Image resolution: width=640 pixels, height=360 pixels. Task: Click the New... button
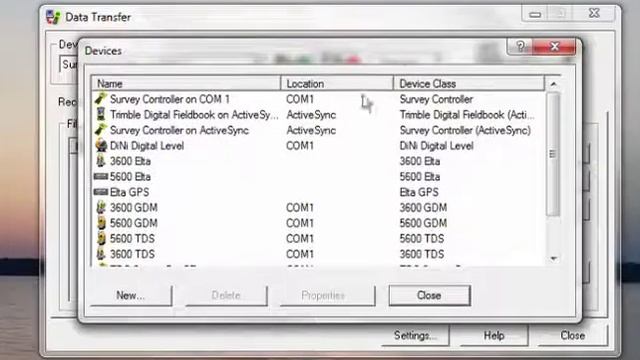[x=131, y=295]
